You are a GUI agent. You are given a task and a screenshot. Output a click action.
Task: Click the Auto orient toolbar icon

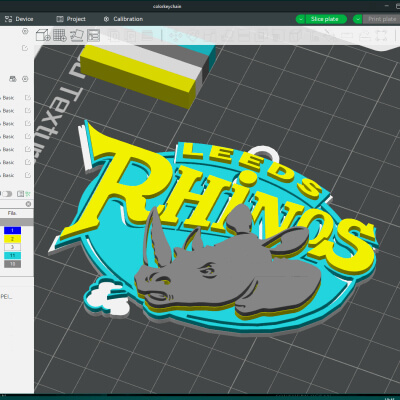77,35
